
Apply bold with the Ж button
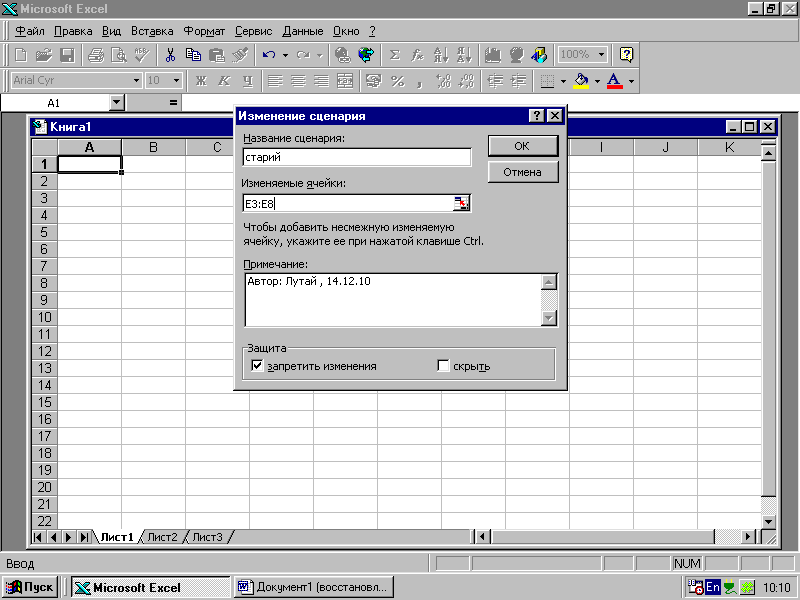[x=202, y=81]
